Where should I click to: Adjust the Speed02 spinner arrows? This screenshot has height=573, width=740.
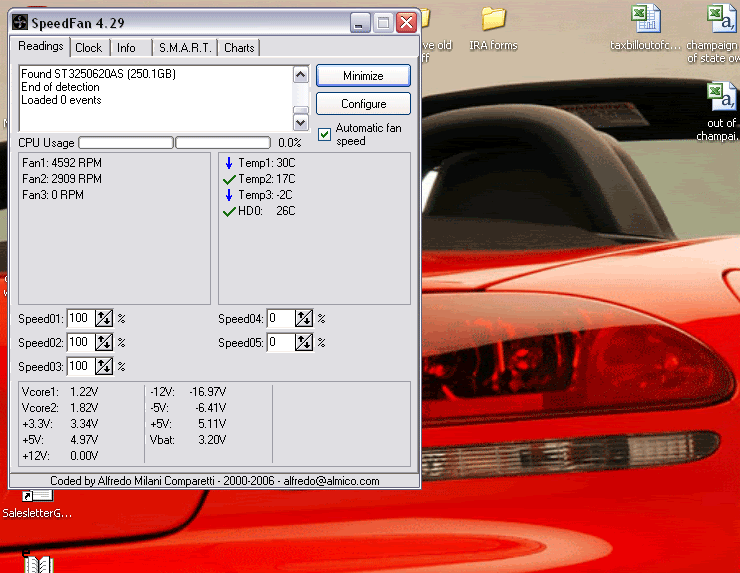point(105,343)
